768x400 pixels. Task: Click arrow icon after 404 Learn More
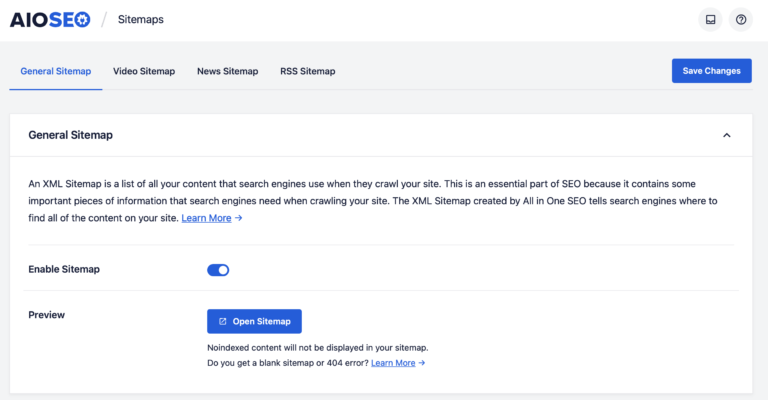pos(422,363)
